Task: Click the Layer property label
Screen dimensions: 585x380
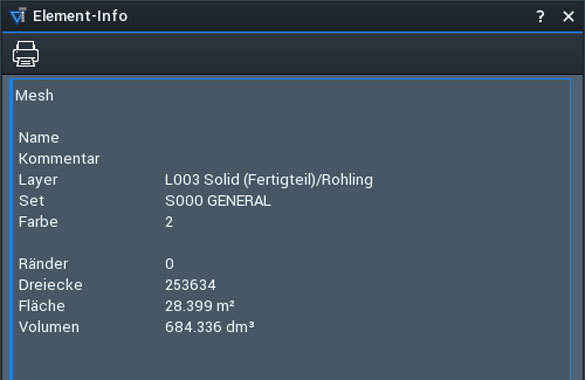Action: tap(38, 180)
